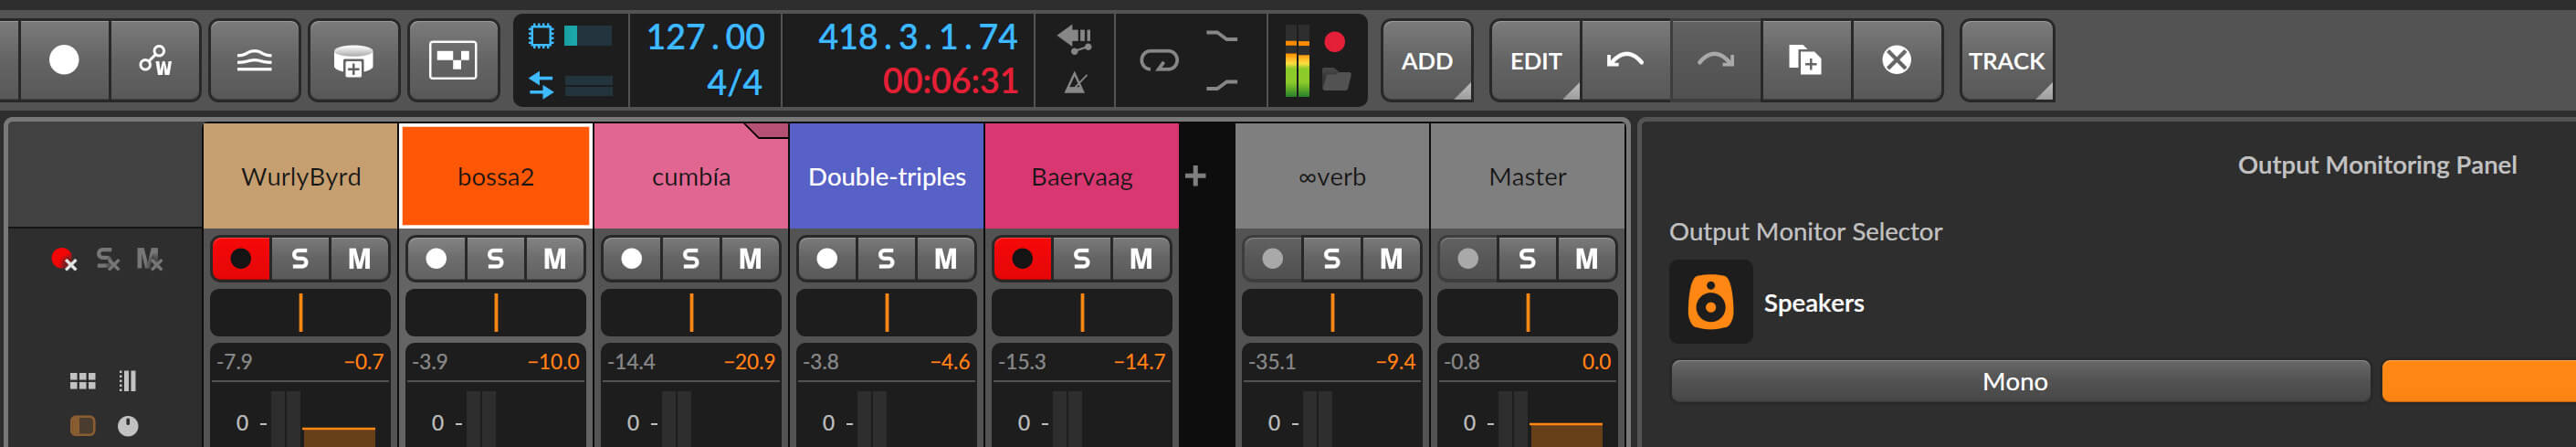Disarm recording on the WurlyByrd track

pos(241,259)
